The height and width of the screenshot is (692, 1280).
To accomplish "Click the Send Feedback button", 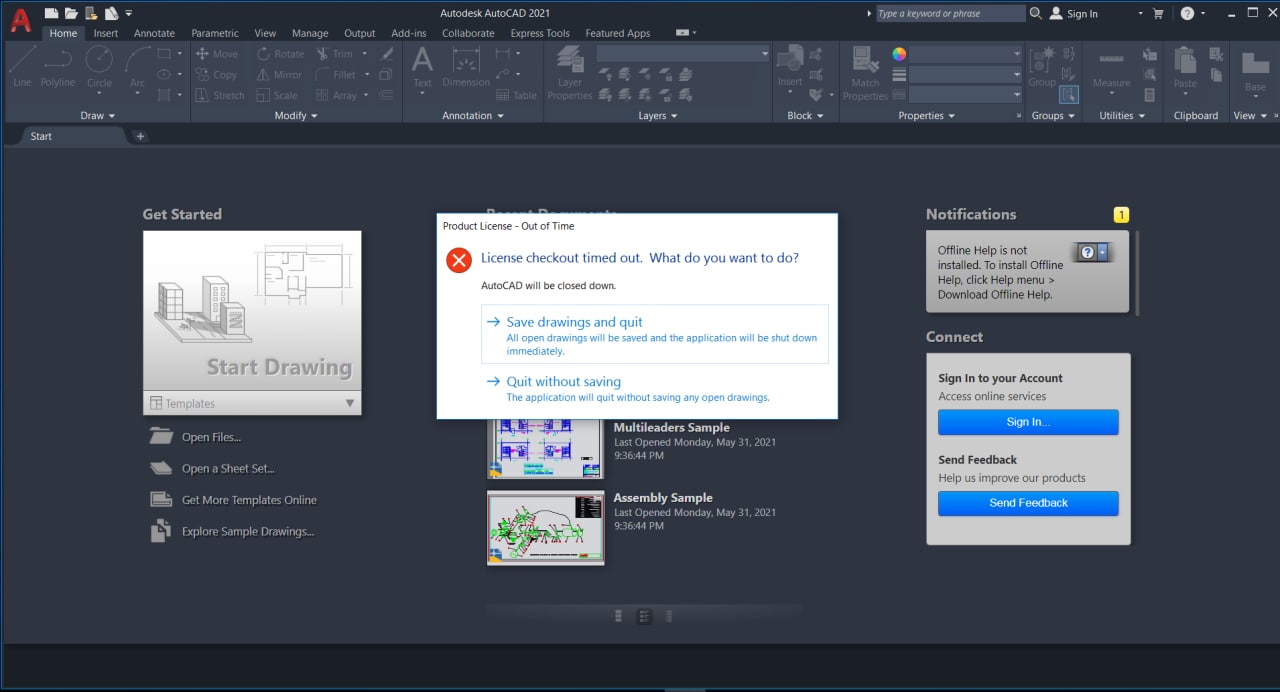I will pos(1028,503).
